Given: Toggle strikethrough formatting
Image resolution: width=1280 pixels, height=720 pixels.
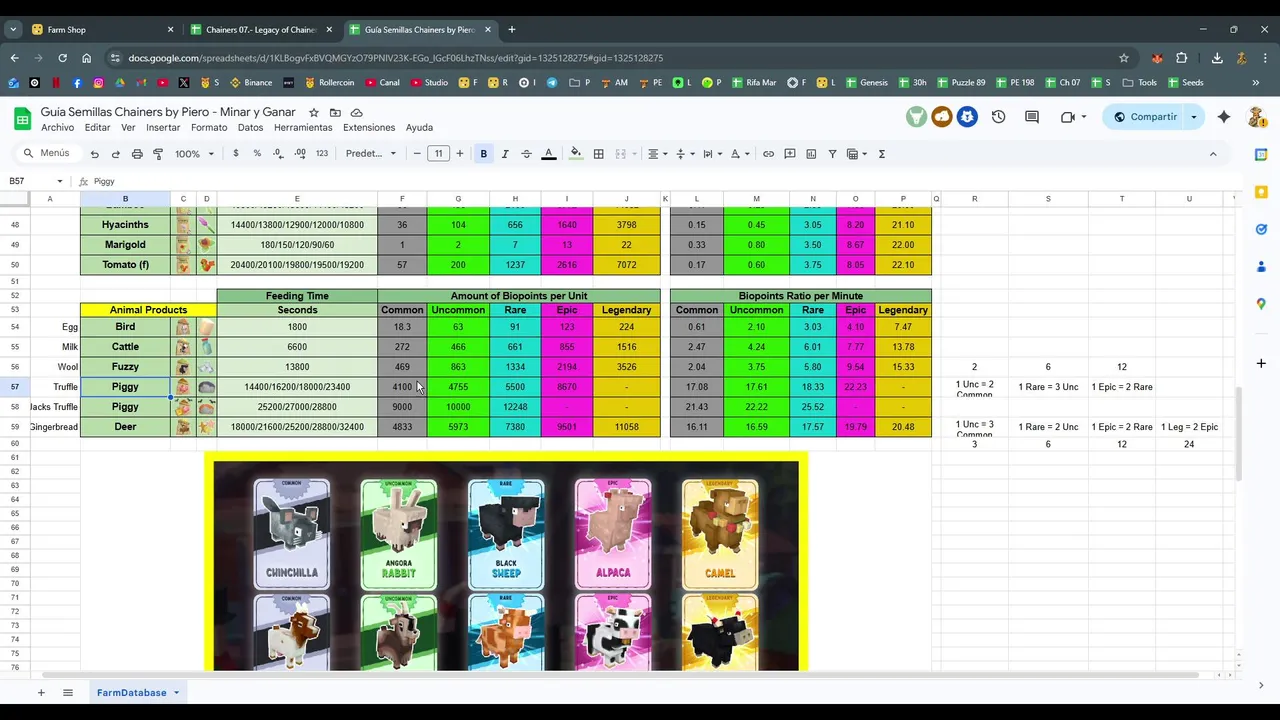Looking at the screenshot, I should [x=526, y=154].
